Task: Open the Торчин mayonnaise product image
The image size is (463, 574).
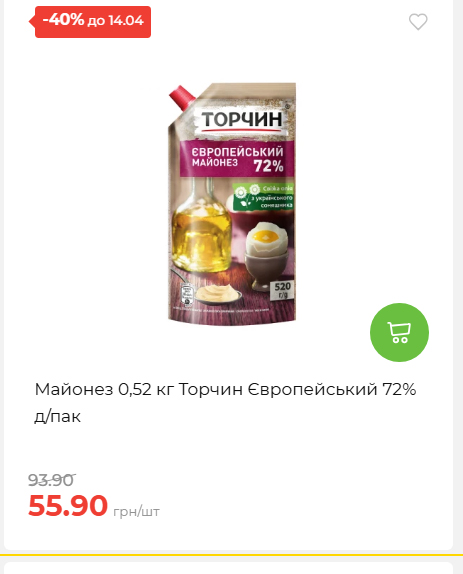Action: coord(232,204)
